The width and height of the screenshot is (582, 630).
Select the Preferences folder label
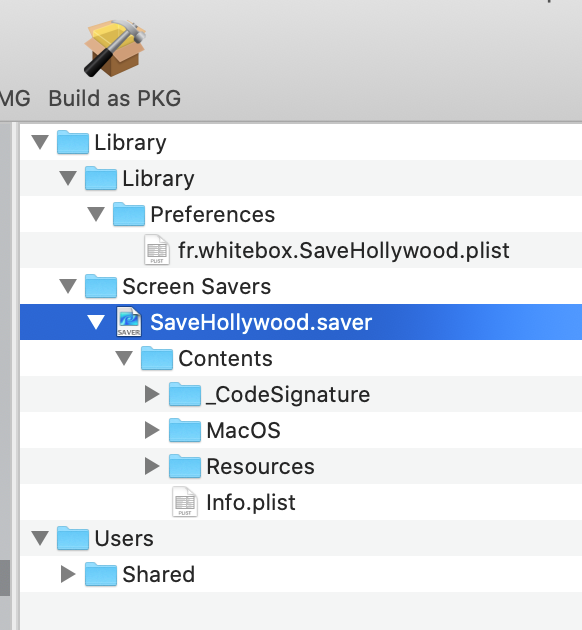212,214
